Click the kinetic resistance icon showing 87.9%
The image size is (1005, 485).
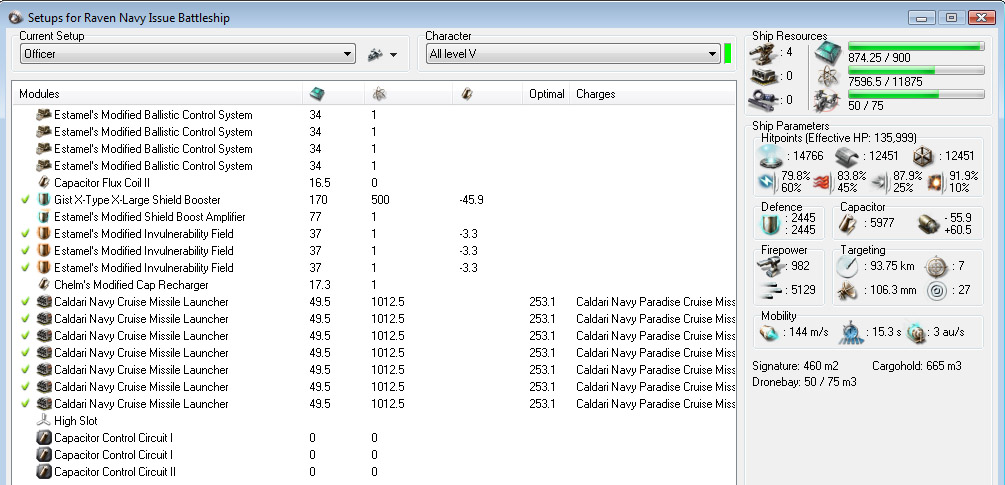click(880, 181)
